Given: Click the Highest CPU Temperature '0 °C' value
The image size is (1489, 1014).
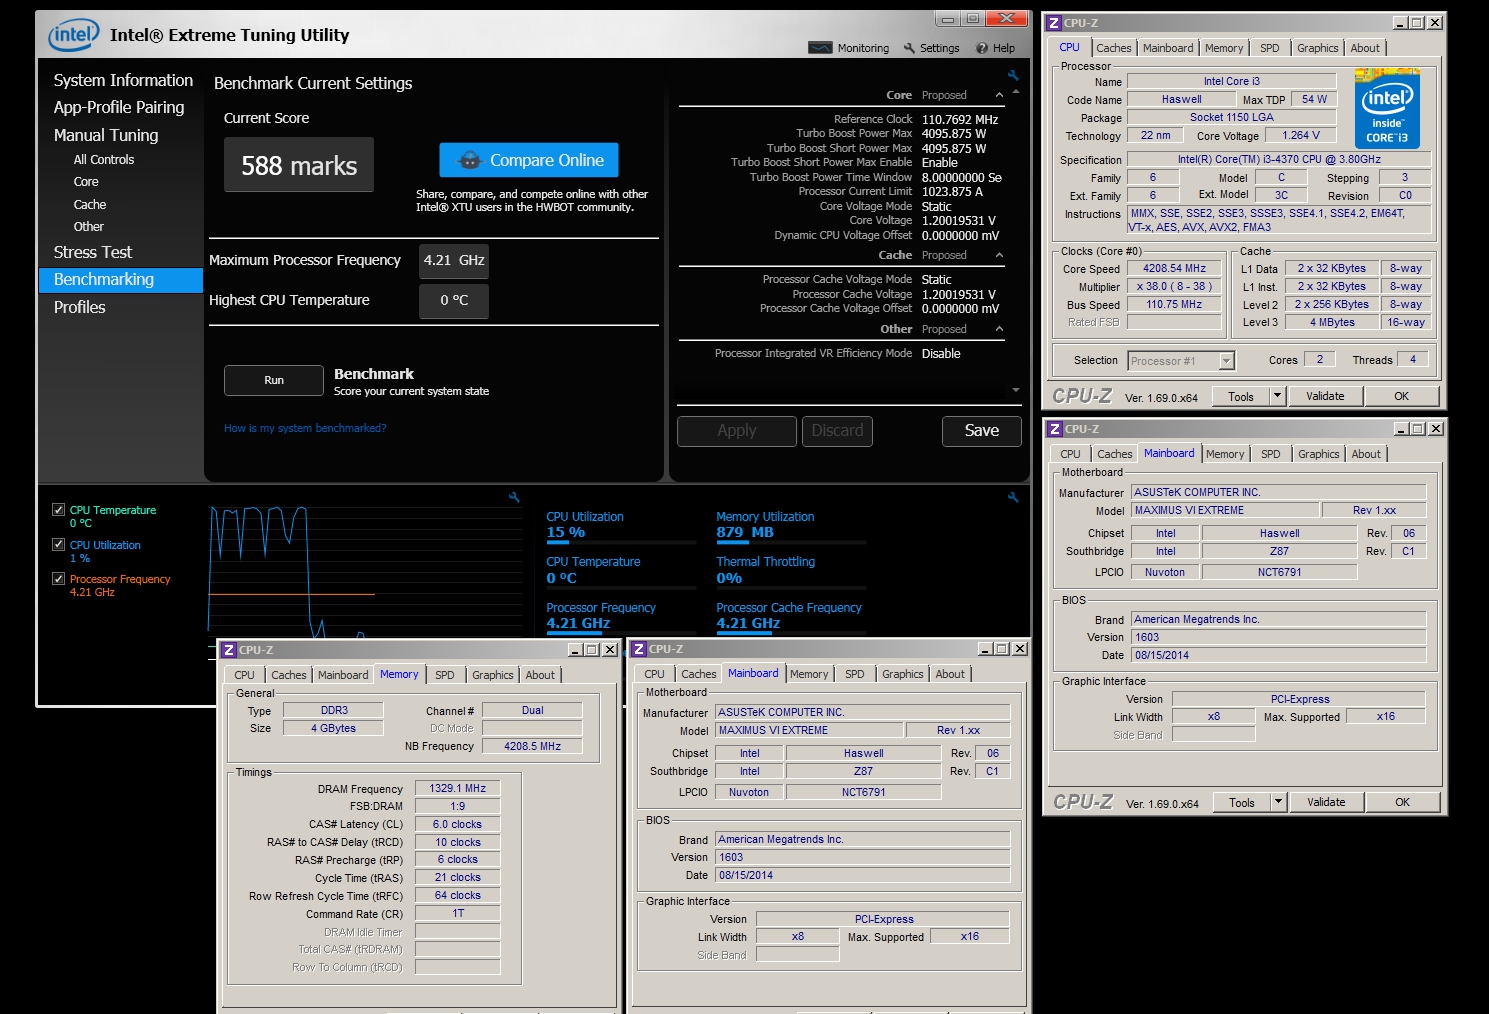Looking at the screenshot, I should pyautogui.click(x=454, y=300).
